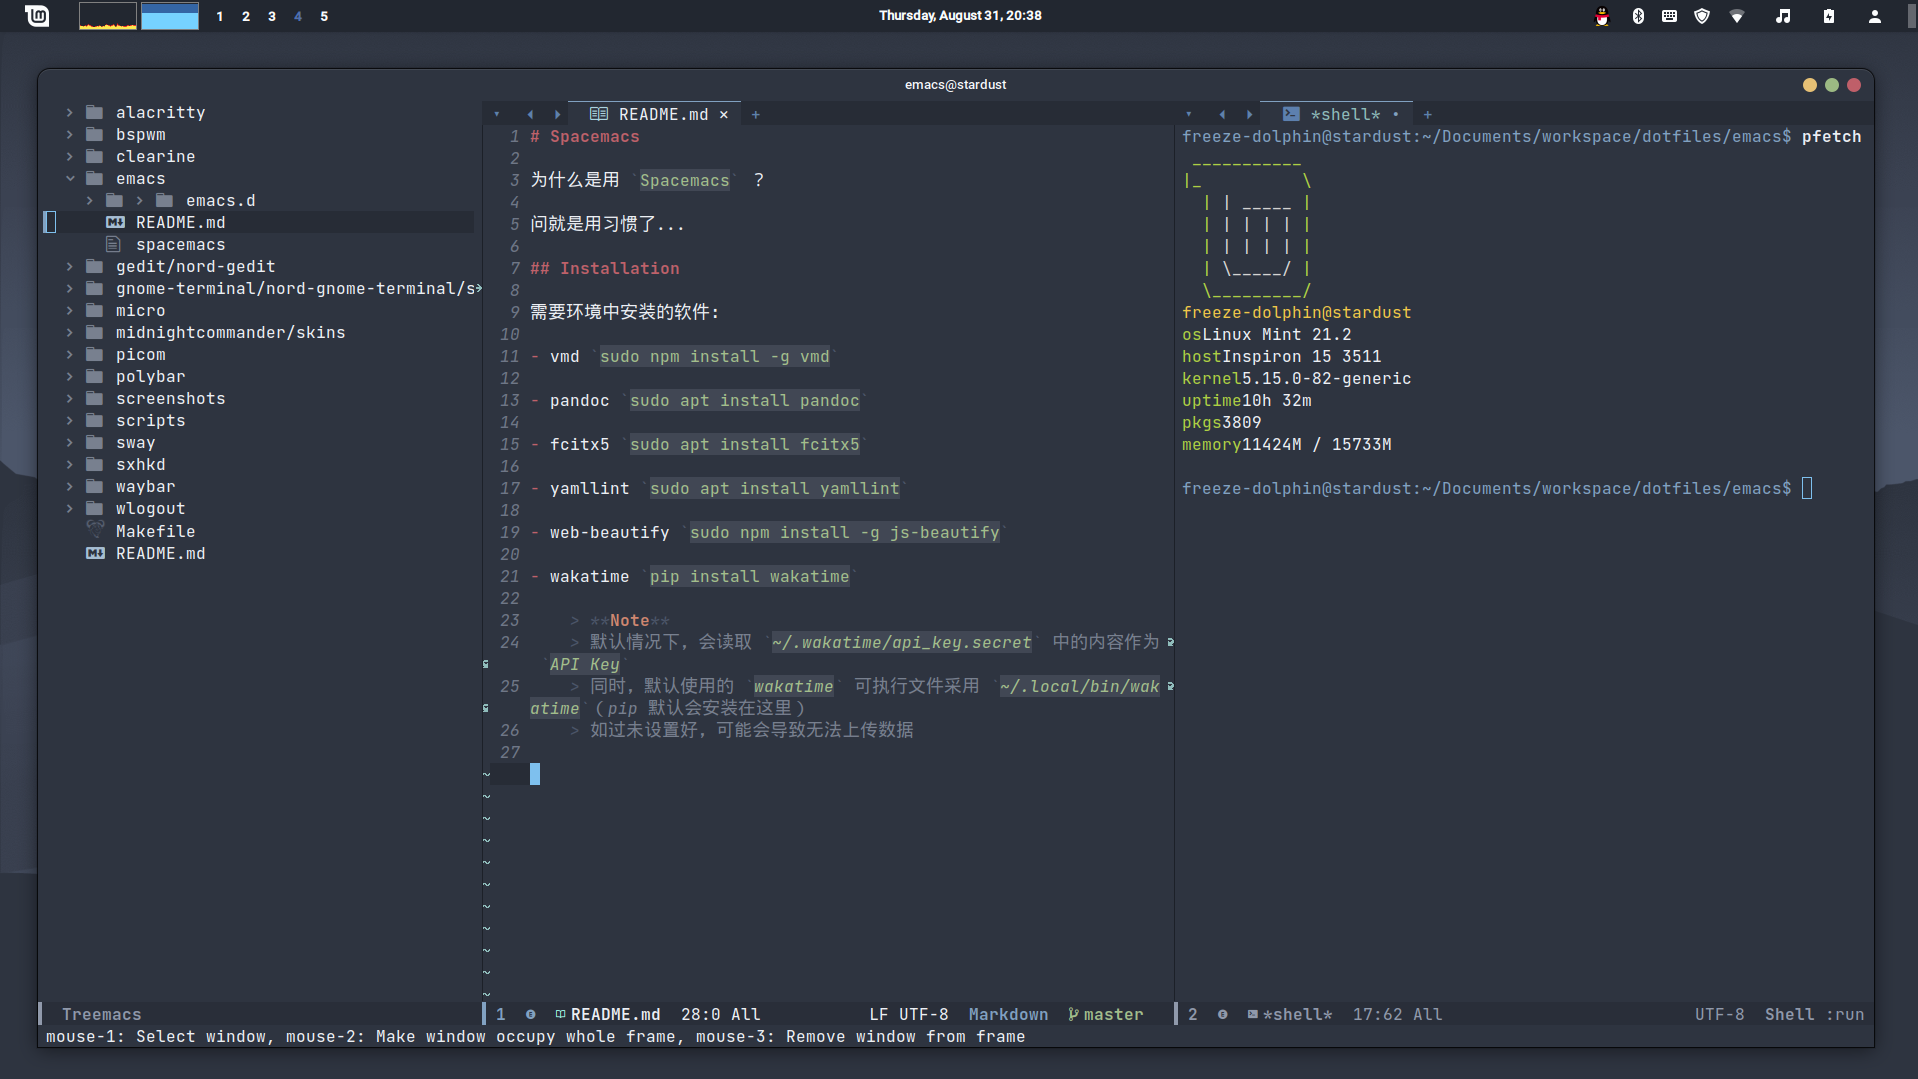Click the Treemacs modeline label
Viewport: 1918px width, 1079px height.
(102, 1014)
